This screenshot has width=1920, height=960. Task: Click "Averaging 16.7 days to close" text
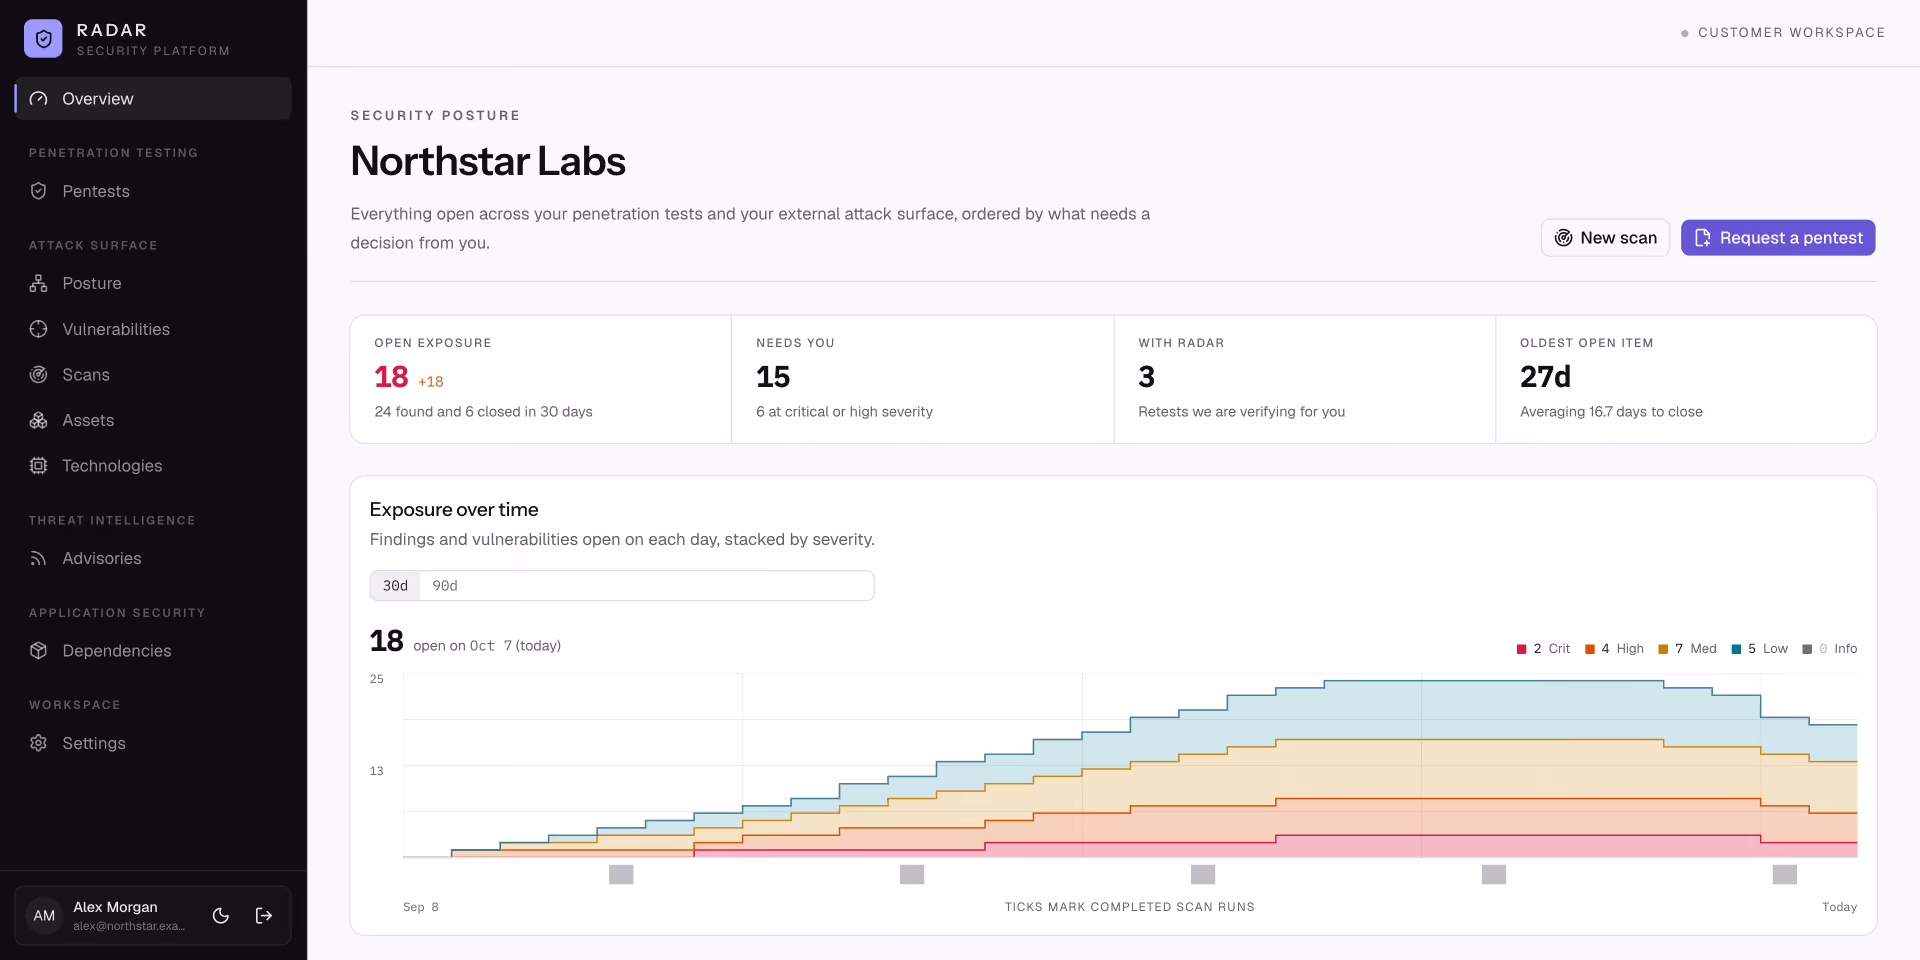1611,412
